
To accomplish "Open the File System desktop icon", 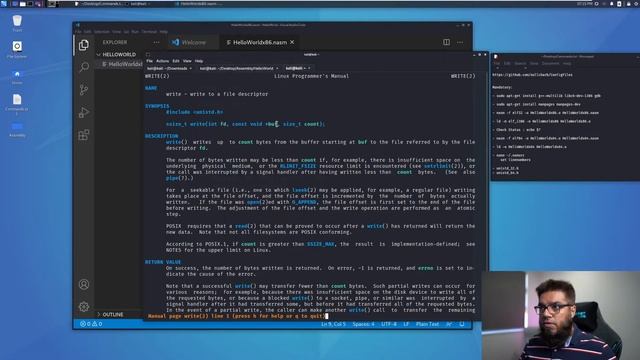I will point(17,49).
